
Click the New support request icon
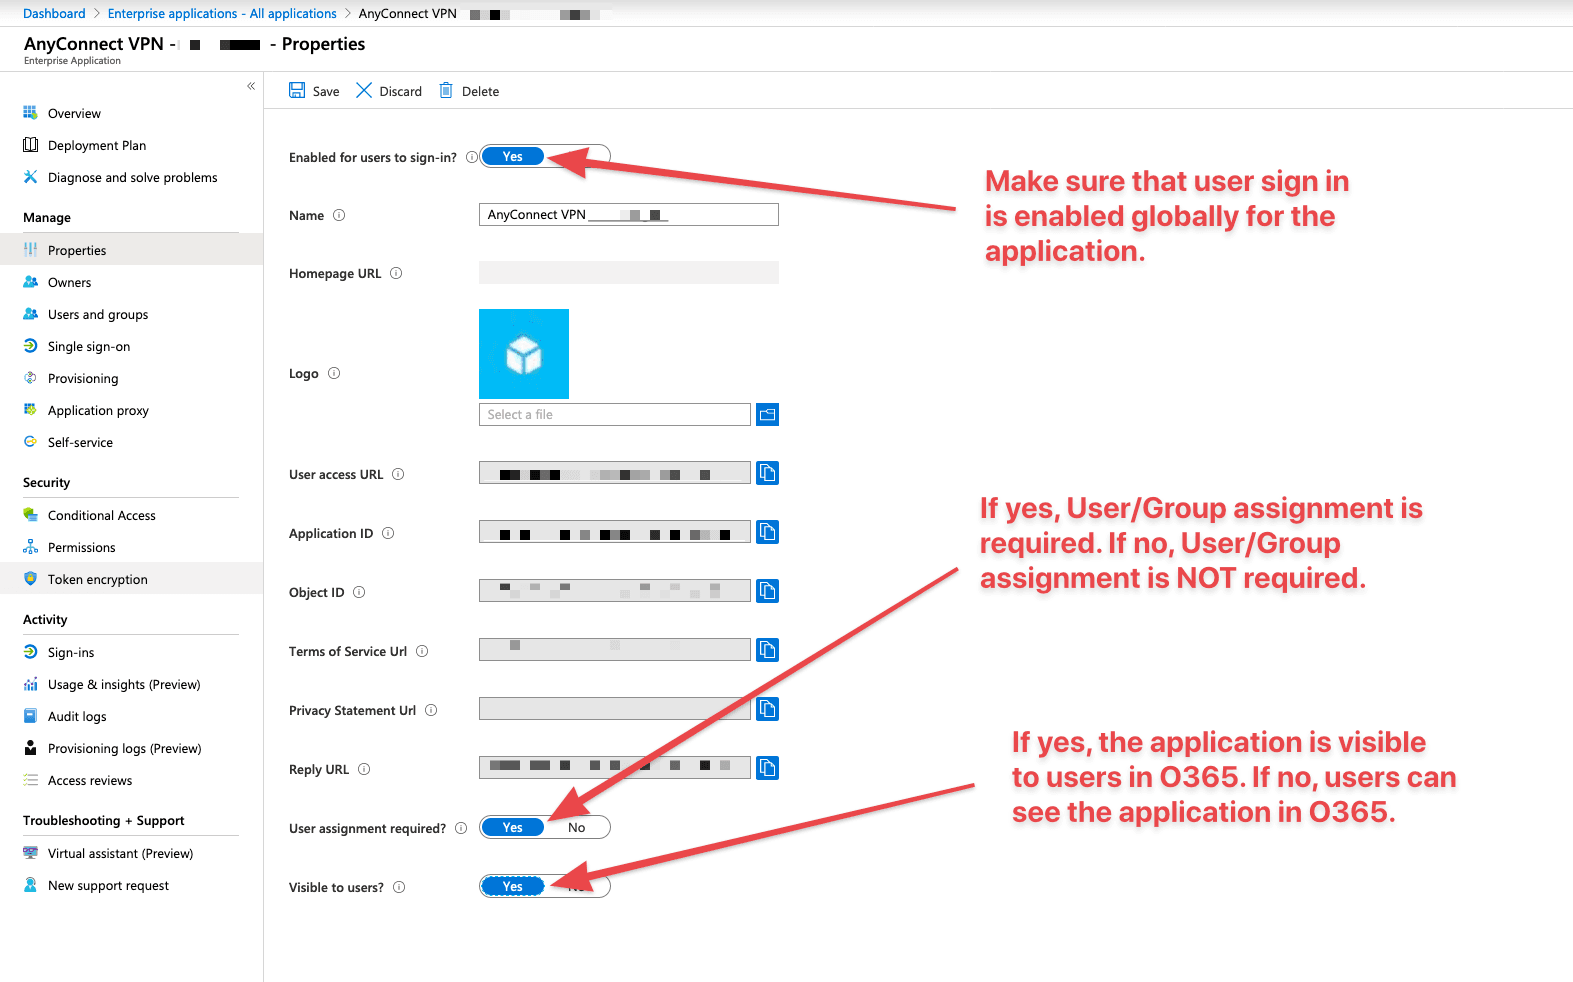(30, 885)
